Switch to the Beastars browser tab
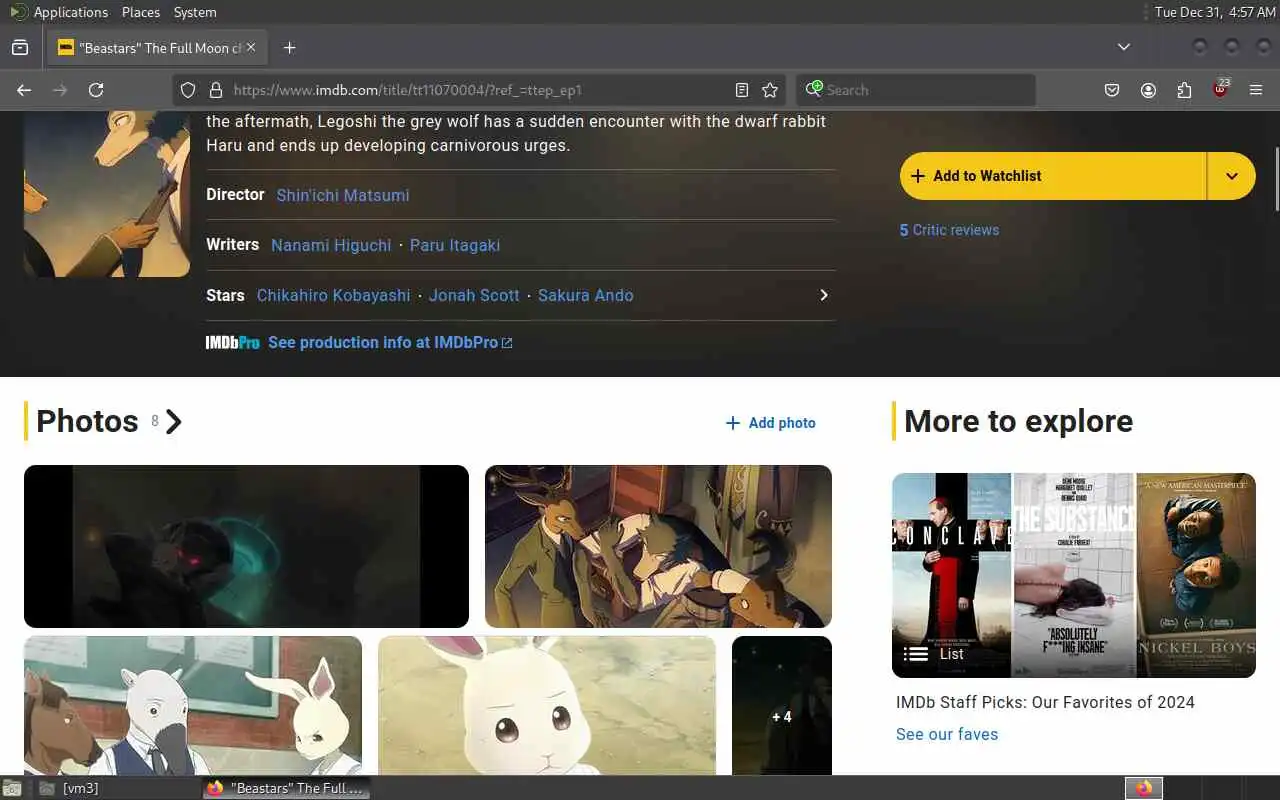The height and width of the screenshot is (800, 1280). (x=158, y=48)
